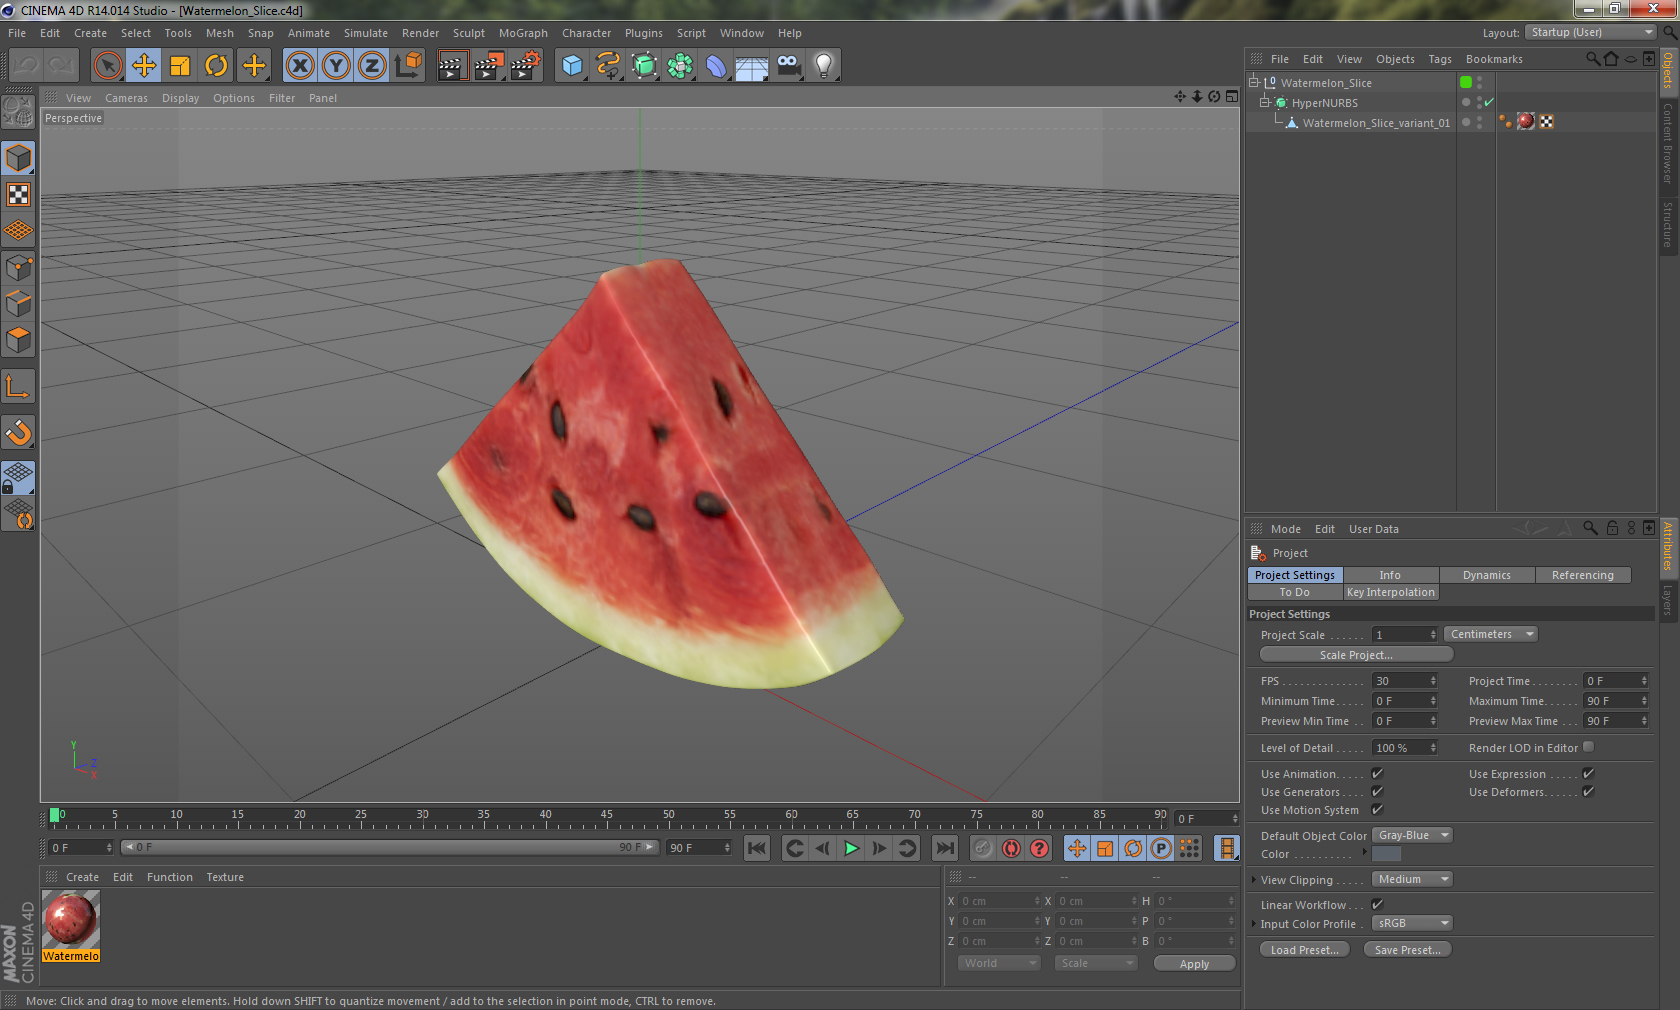
Task: Add a Cube primitive object
Action: pyautogui.click(x=572, y=66)
